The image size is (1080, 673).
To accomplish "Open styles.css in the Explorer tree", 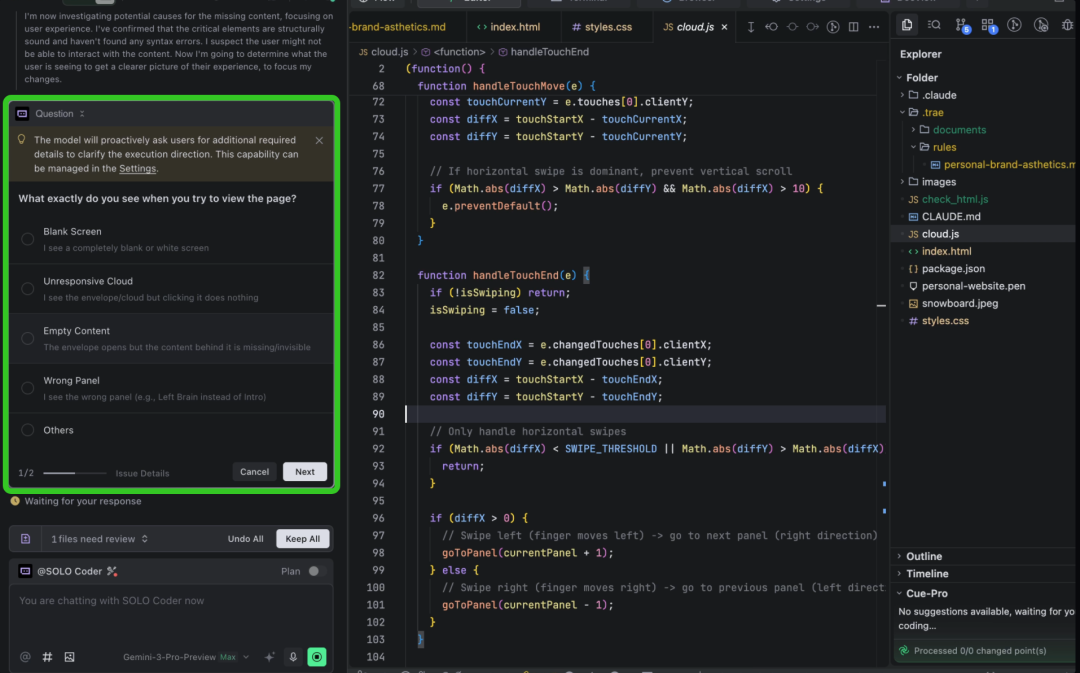I will (944, 321).
